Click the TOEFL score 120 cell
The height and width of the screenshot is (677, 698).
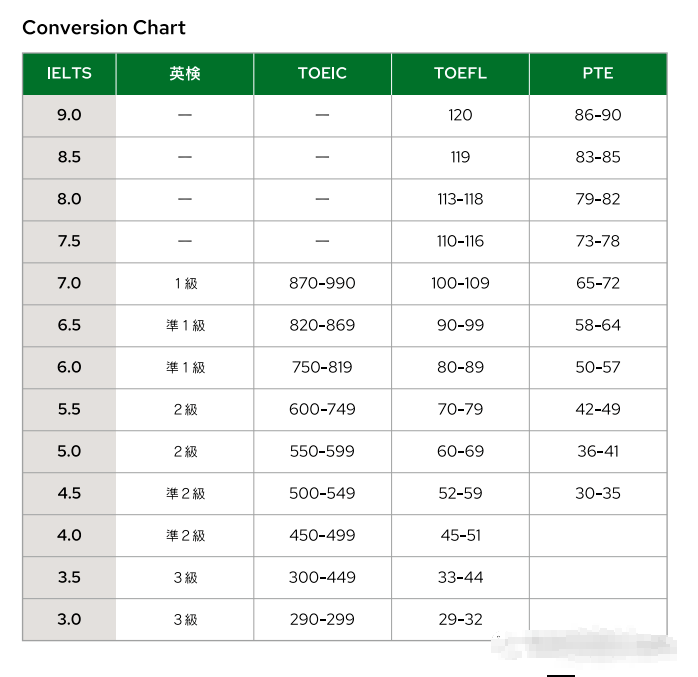(x=460, y=115)
